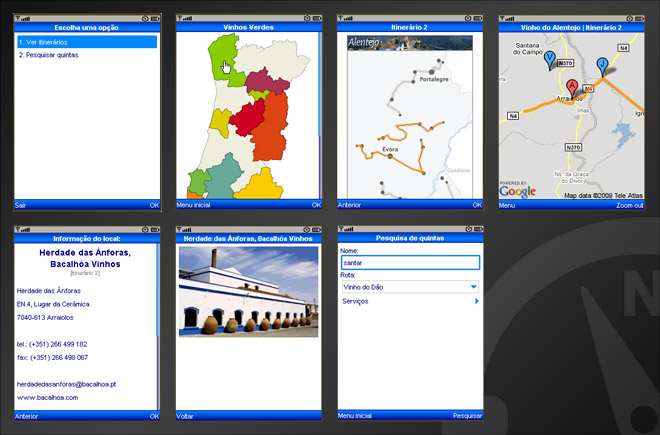Click 'OK' softkey on Informação do local

coord(154,416)
